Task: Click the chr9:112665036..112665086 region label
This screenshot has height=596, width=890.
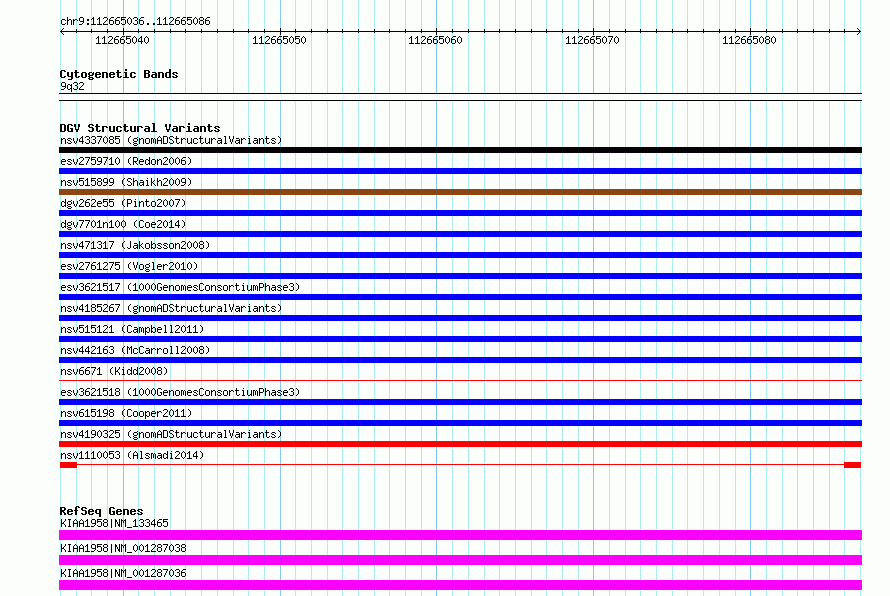Action: (135, 22)
